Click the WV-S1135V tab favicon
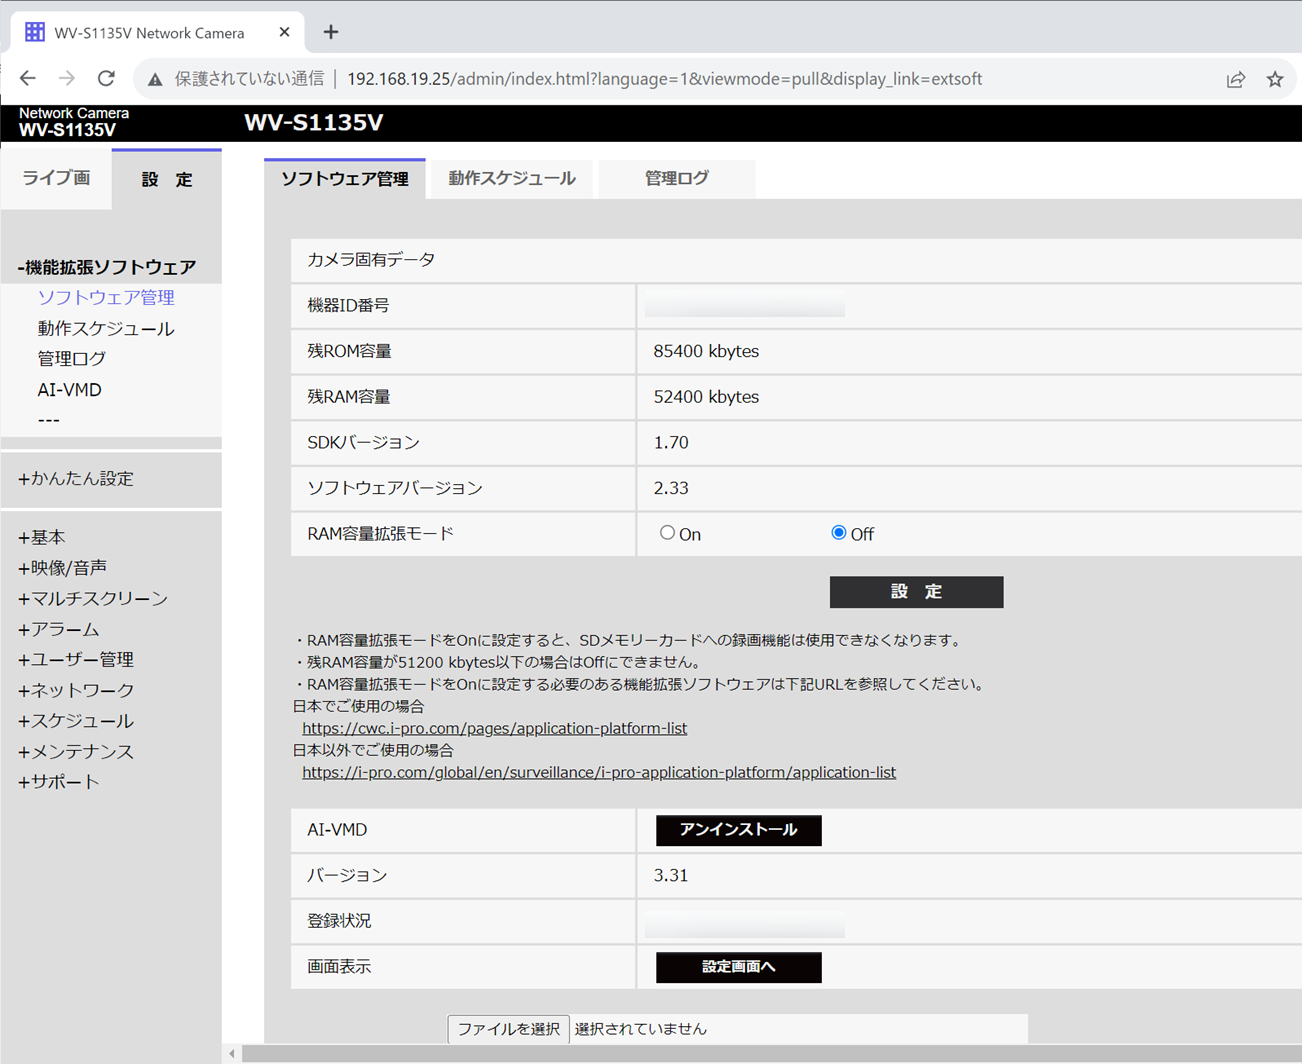Image resolution: width=1302 pixels, height=1064 pixels. 35,32
